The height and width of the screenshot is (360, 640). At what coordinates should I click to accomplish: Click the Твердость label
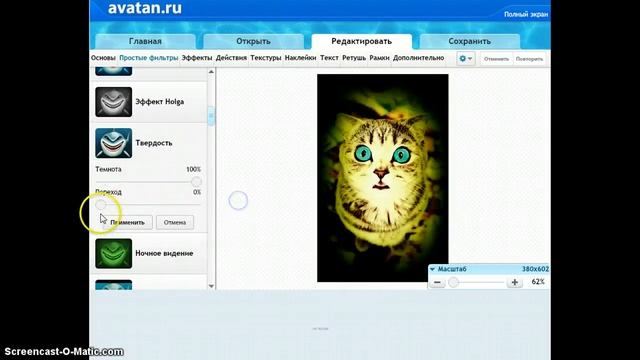[154, 143]
